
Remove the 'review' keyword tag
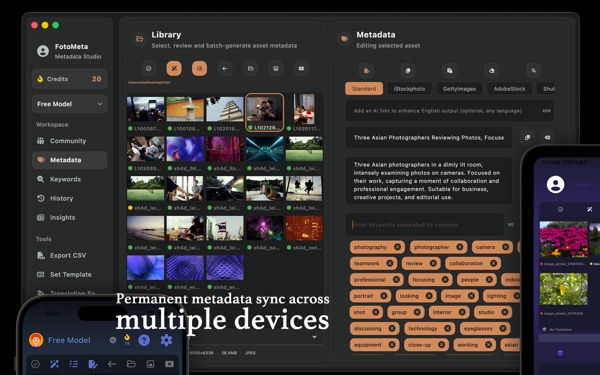point(433,263)
